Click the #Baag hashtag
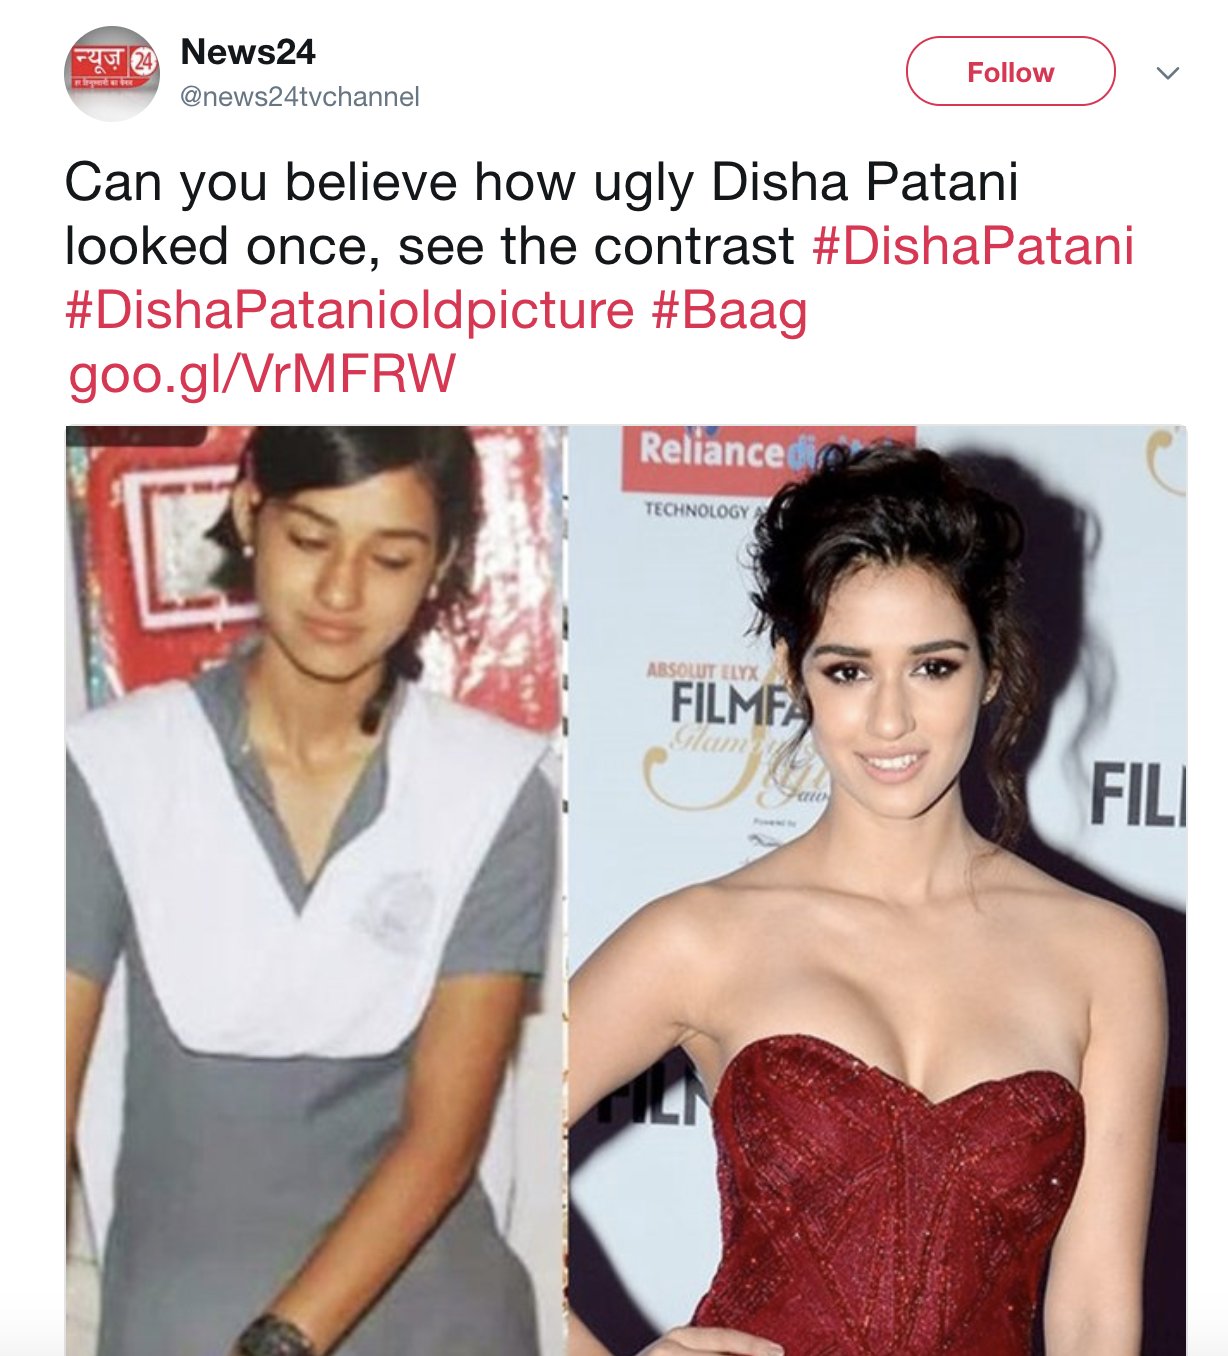The width and height of the screenshot is (1228, 1356). coord(729,310)
